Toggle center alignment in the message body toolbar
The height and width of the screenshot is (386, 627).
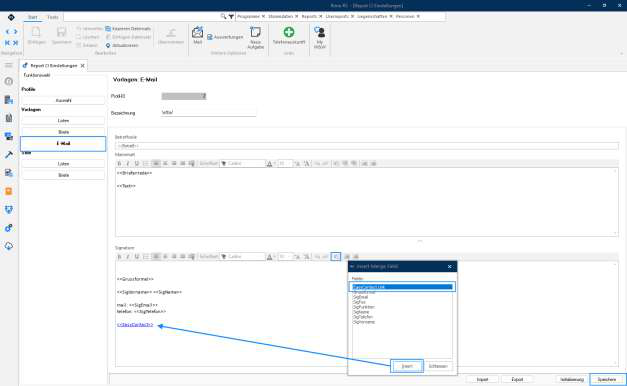[x=165, y=164]
